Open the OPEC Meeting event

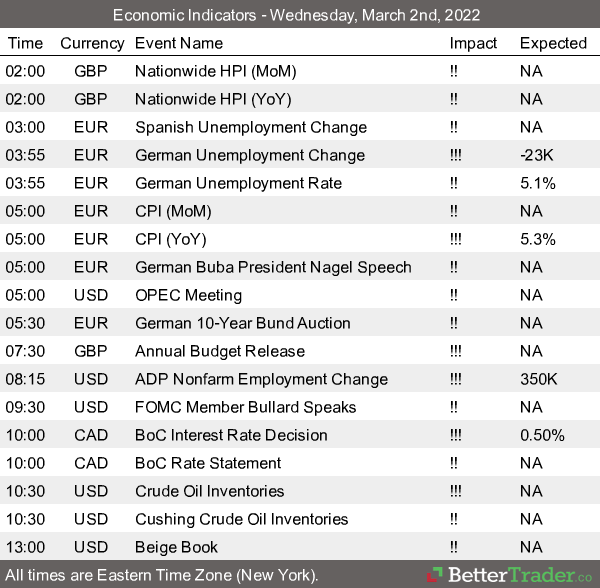[188, 295]
